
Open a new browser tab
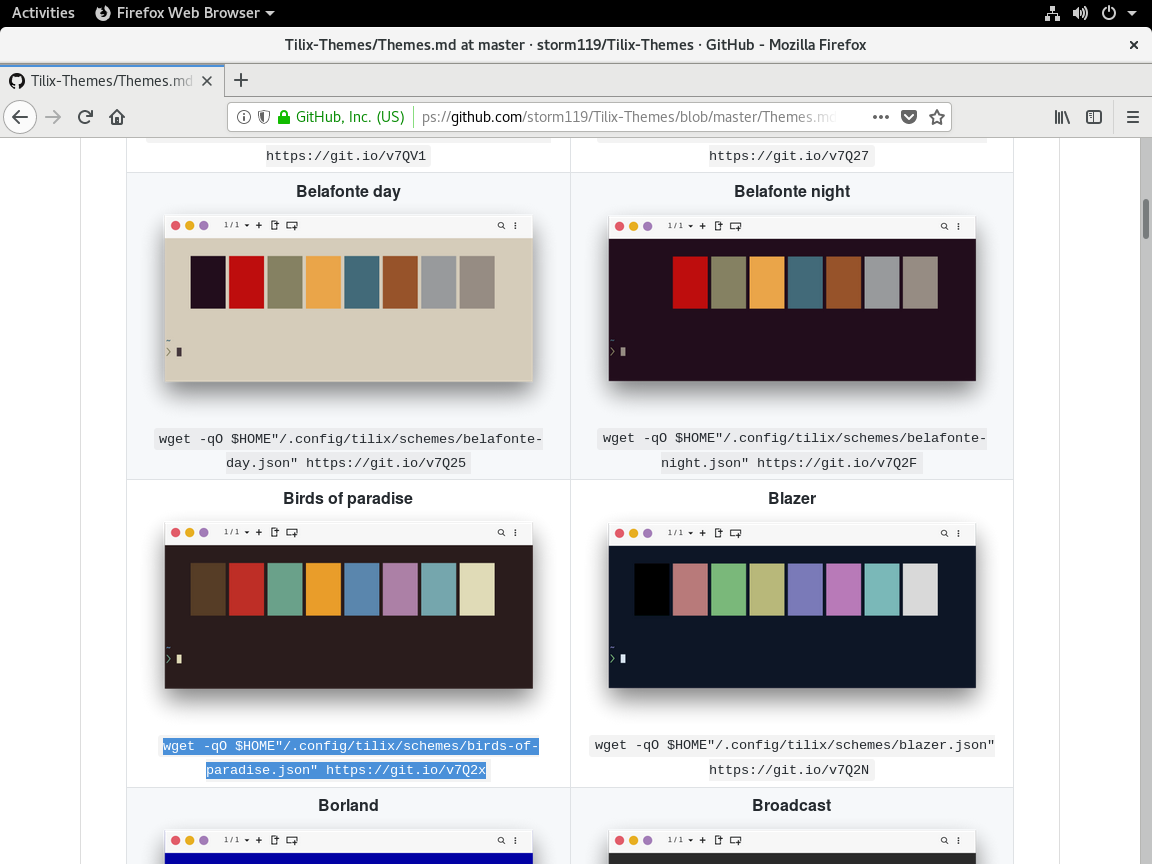(241, 81)
